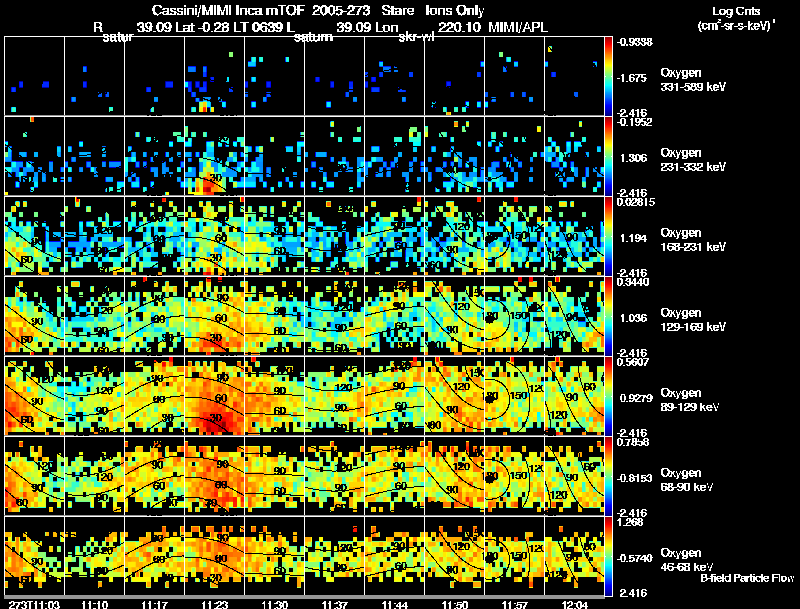Click the '1.036' color scale value

[x=633, y=318]
